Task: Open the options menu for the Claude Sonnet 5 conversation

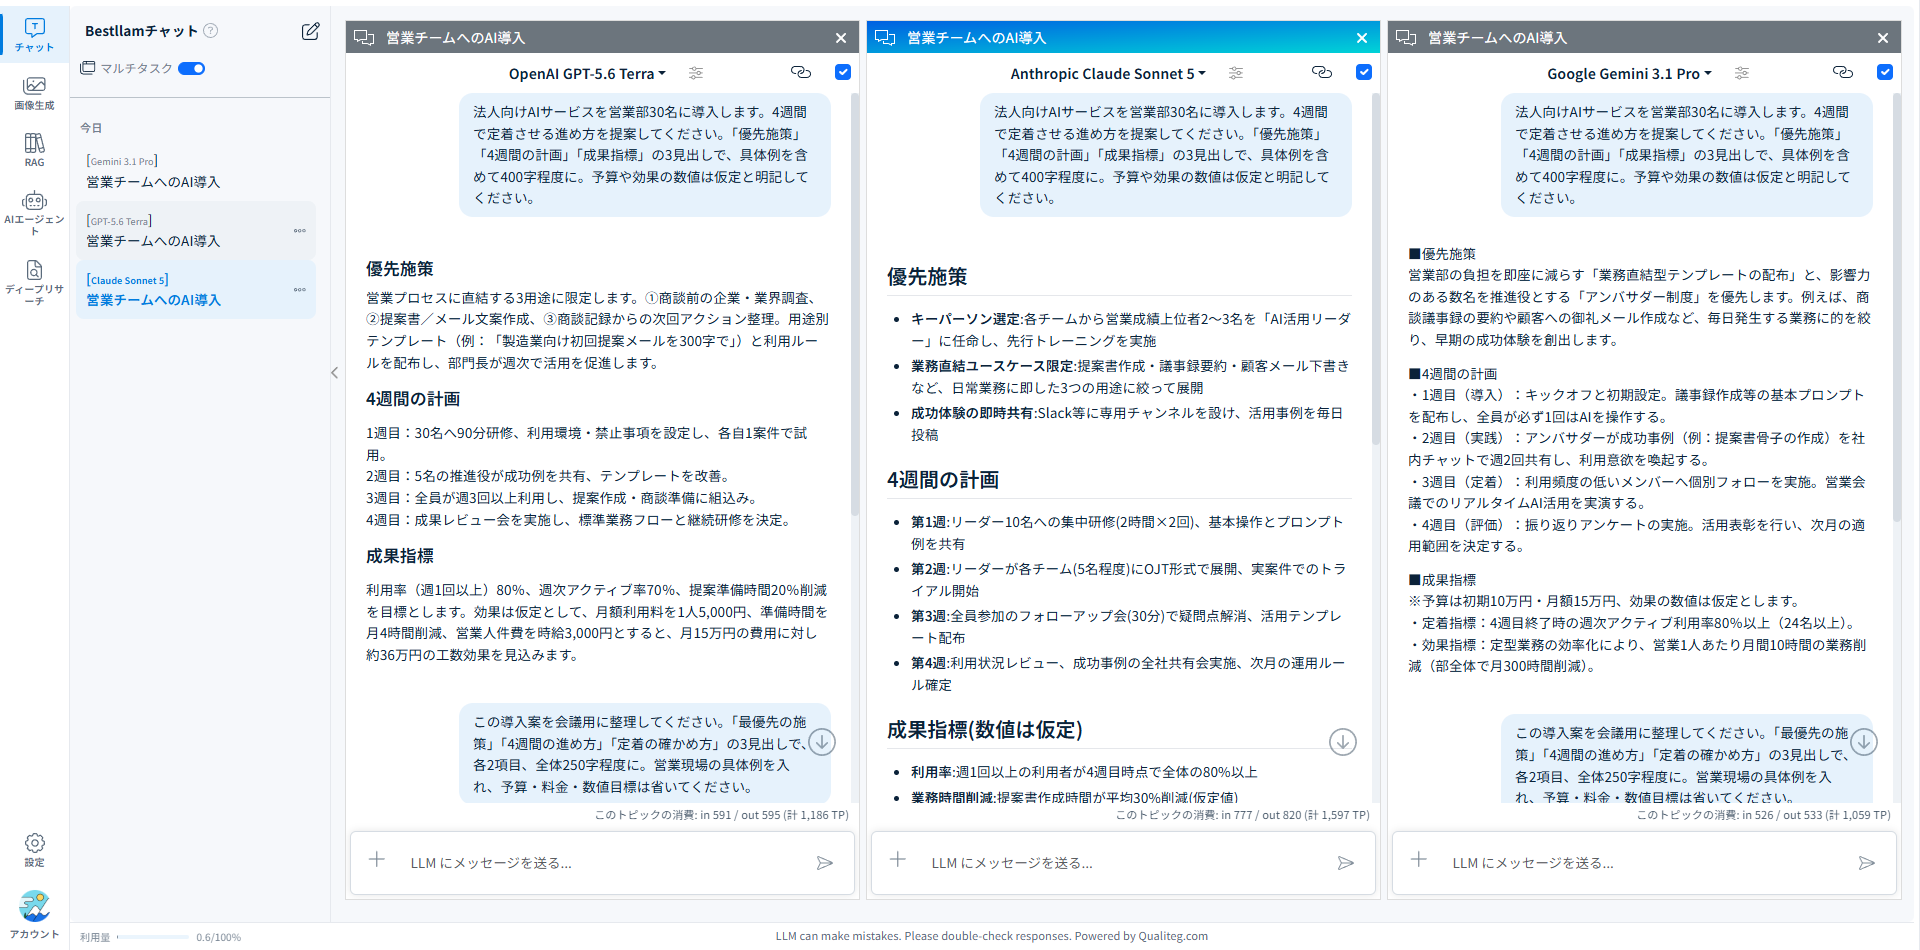Action: tap(300, 290)
